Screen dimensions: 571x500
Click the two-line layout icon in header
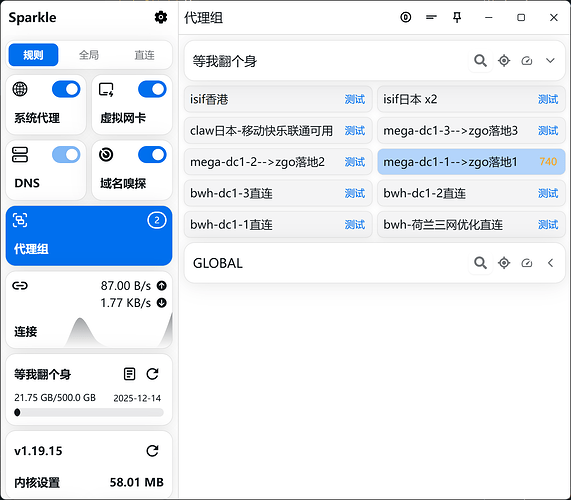point(431,17)
